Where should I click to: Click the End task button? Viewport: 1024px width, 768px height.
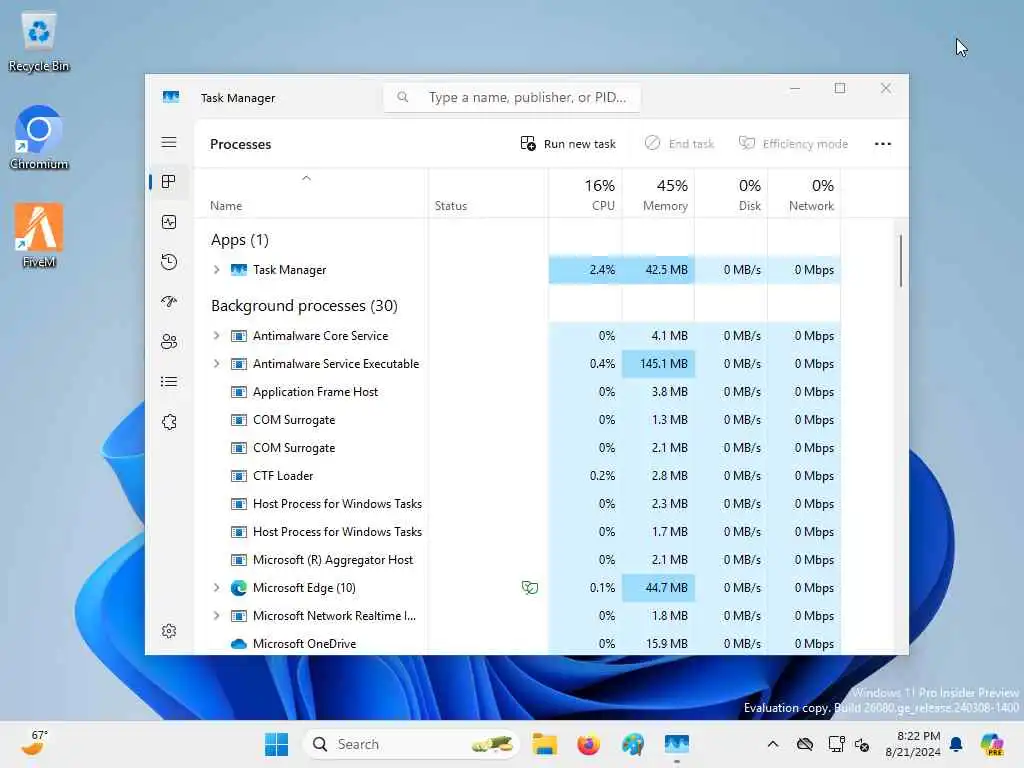coord(679,144)
